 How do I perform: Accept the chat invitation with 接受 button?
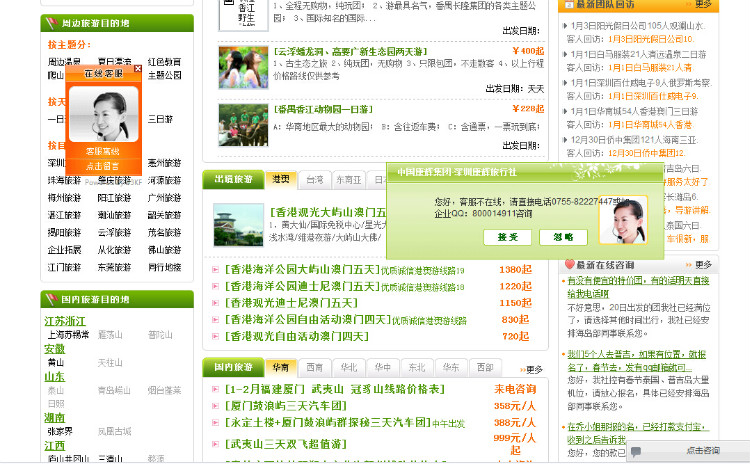[x=507, y=237]
